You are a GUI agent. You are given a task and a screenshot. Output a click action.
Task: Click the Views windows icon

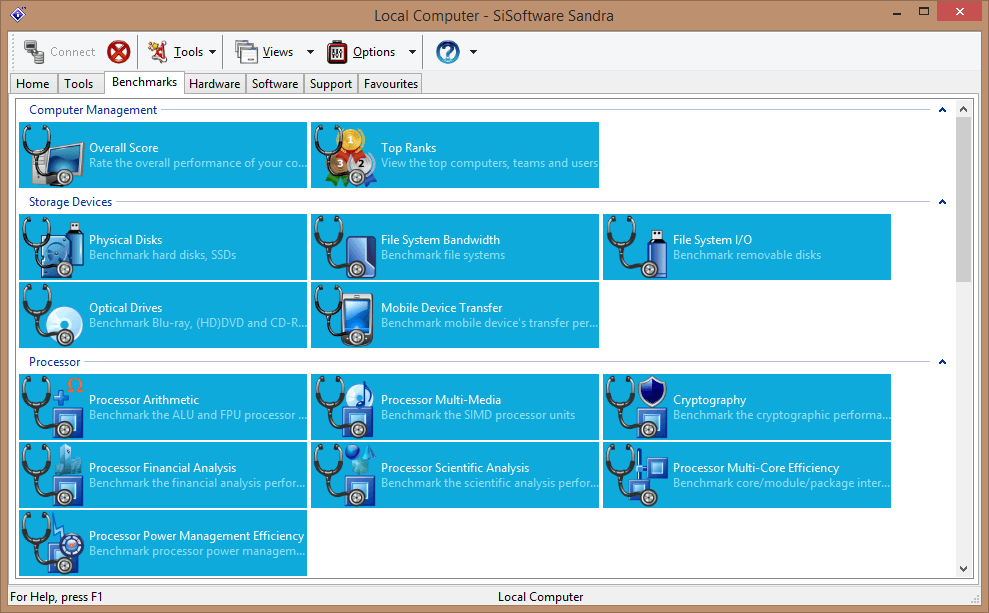pos(246,52)
